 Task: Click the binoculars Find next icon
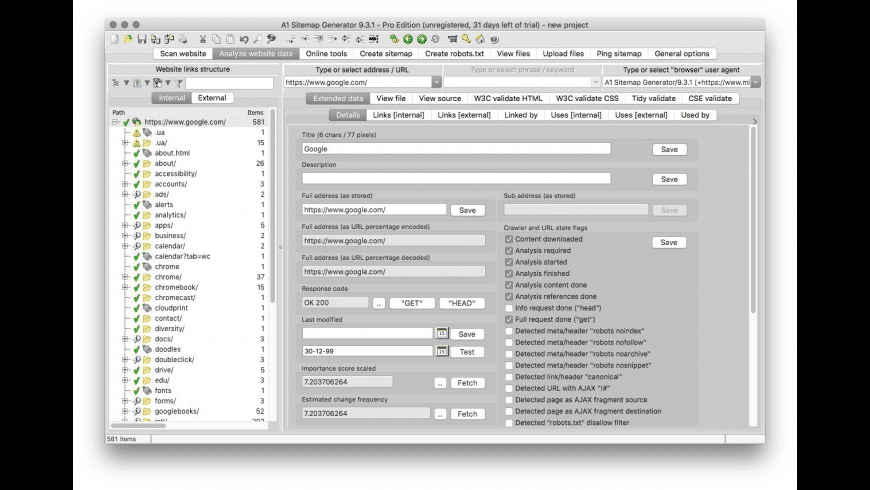pos(271,39)
